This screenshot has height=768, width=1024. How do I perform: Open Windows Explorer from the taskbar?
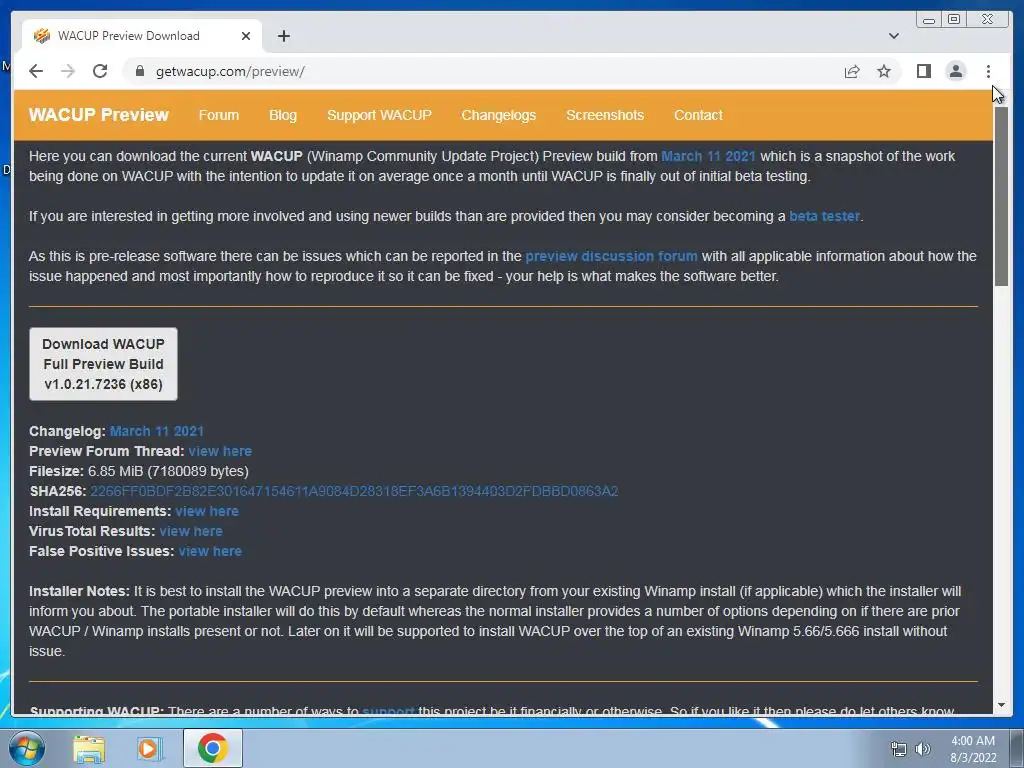[x=89, y=748]
